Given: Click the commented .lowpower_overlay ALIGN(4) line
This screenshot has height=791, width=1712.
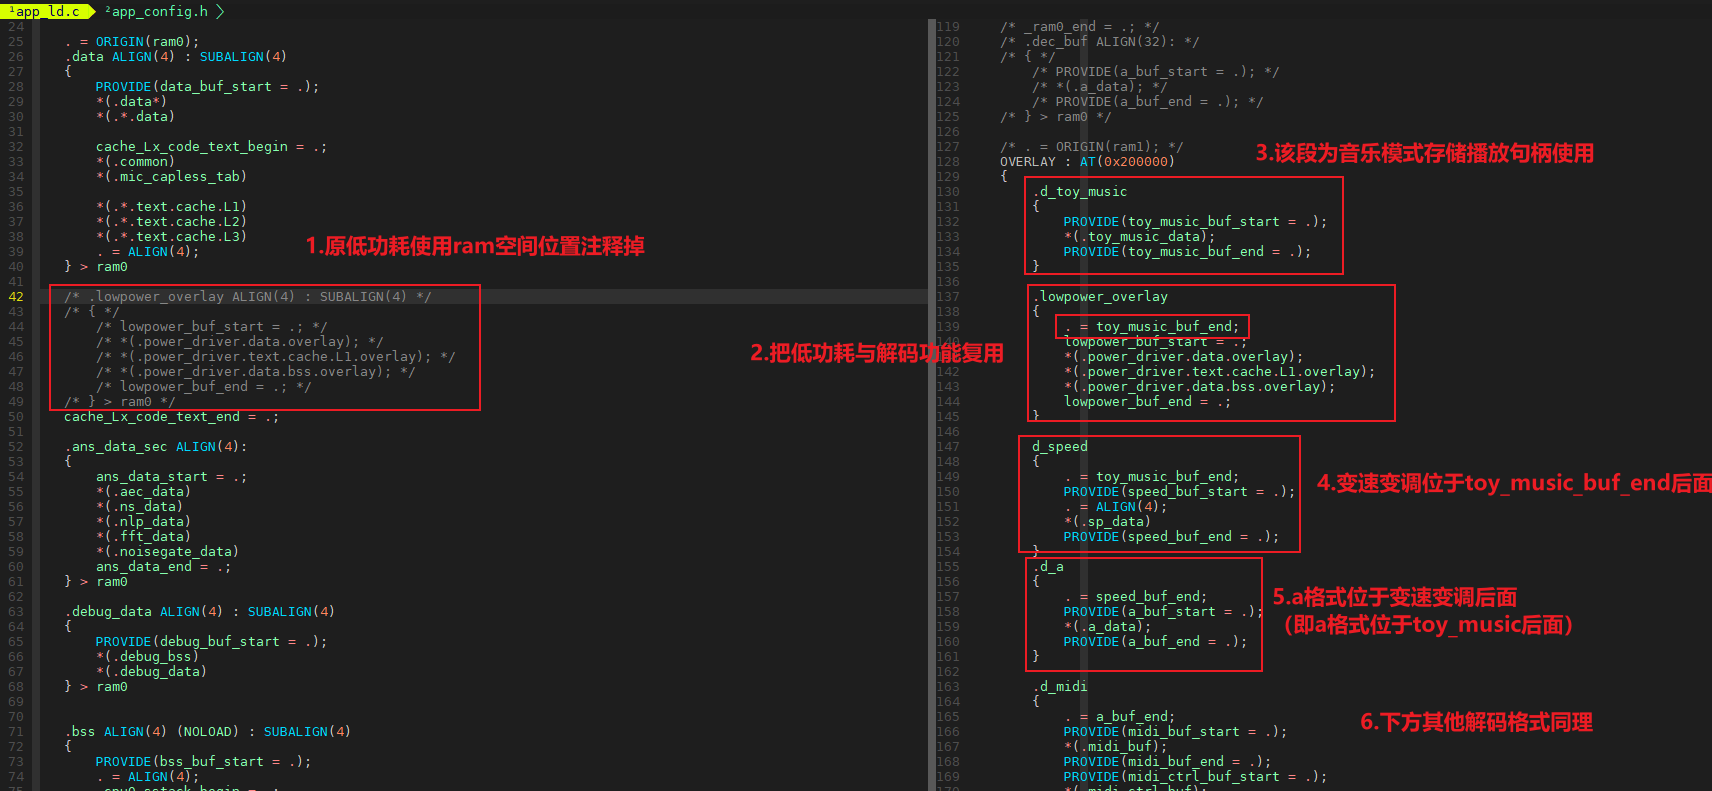Looking at the screenshot, I should coord(248,296).
